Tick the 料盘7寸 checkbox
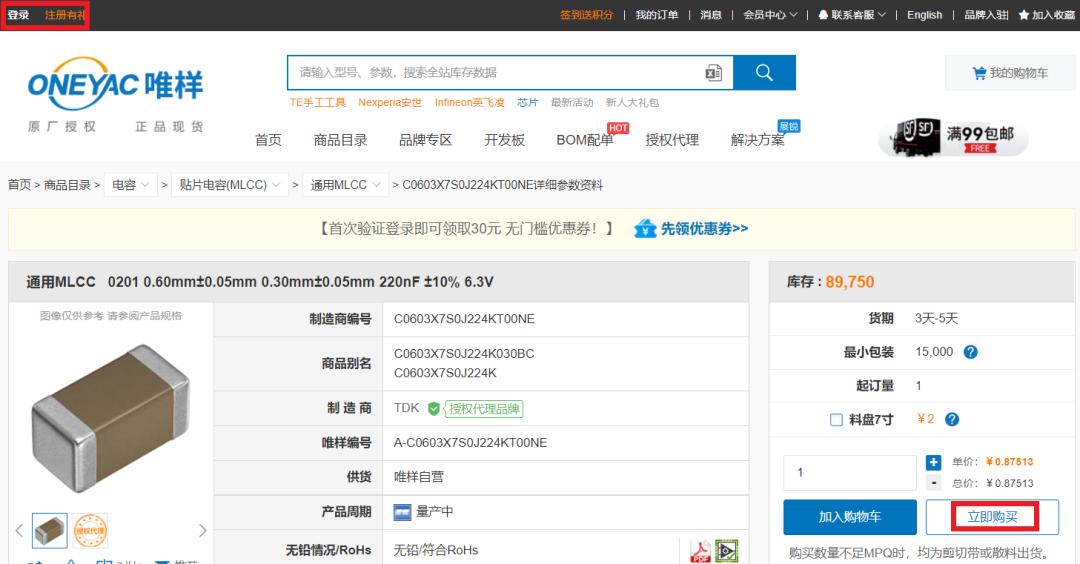This screenshot has width=1080, height=564. click(x=836, y=419)
